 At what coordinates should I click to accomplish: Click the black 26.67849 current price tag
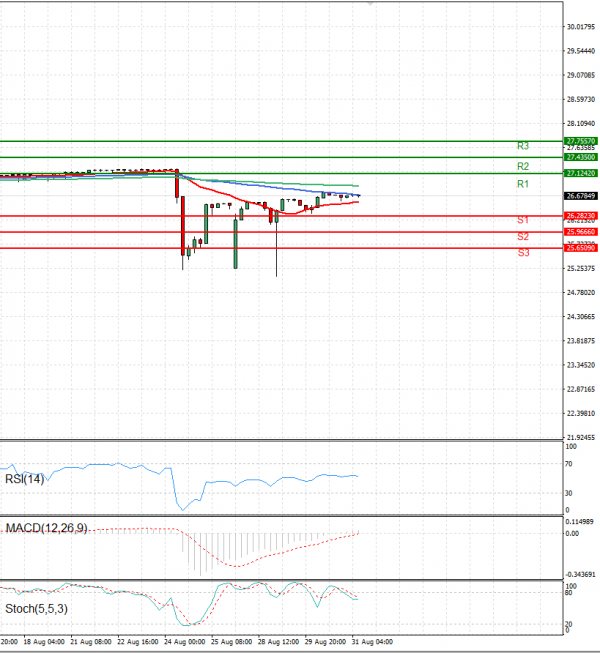[581, 196]
